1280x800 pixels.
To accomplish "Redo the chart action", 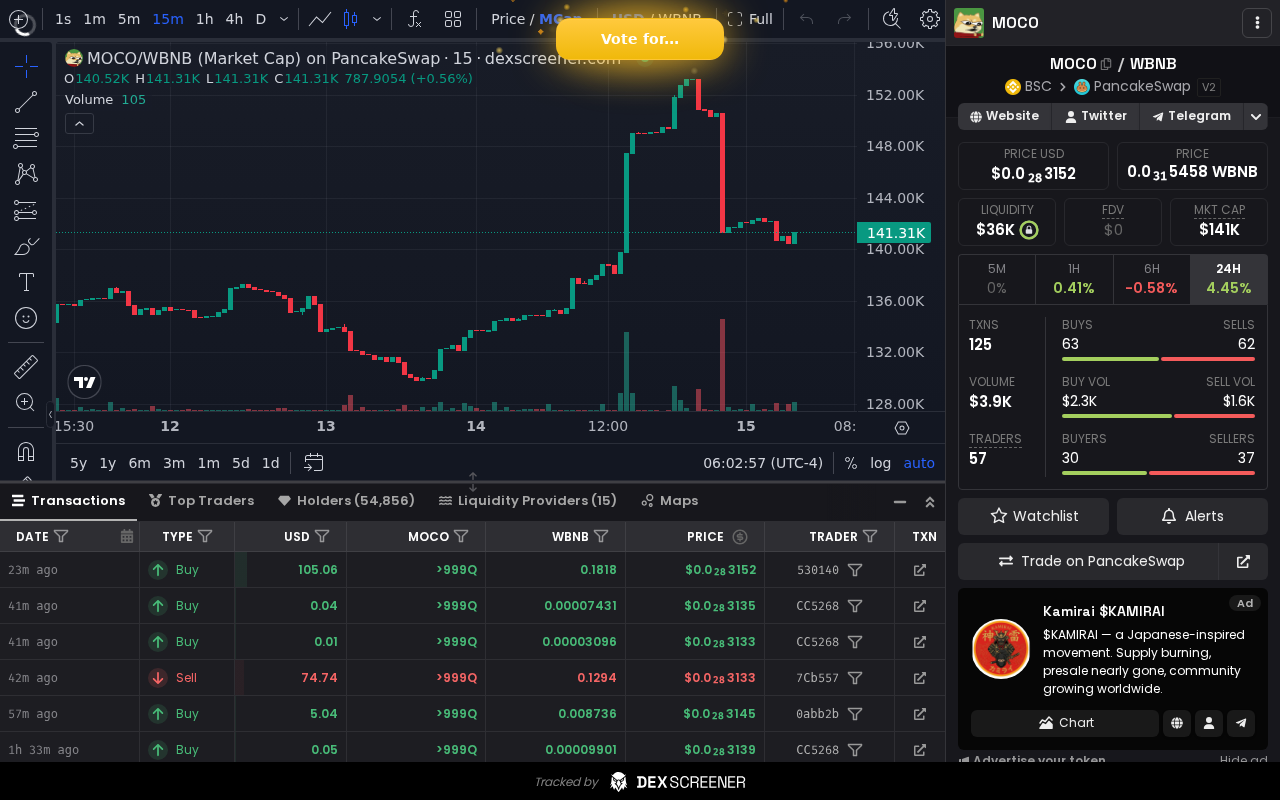I will pos(845,19).
